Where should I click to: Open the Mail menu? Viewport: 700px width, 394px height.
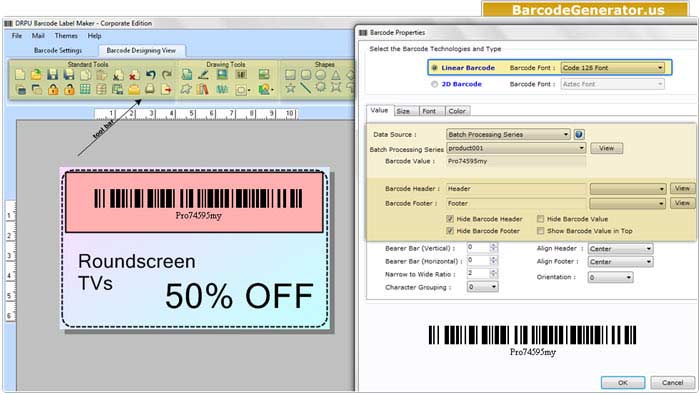pos(38,36)
